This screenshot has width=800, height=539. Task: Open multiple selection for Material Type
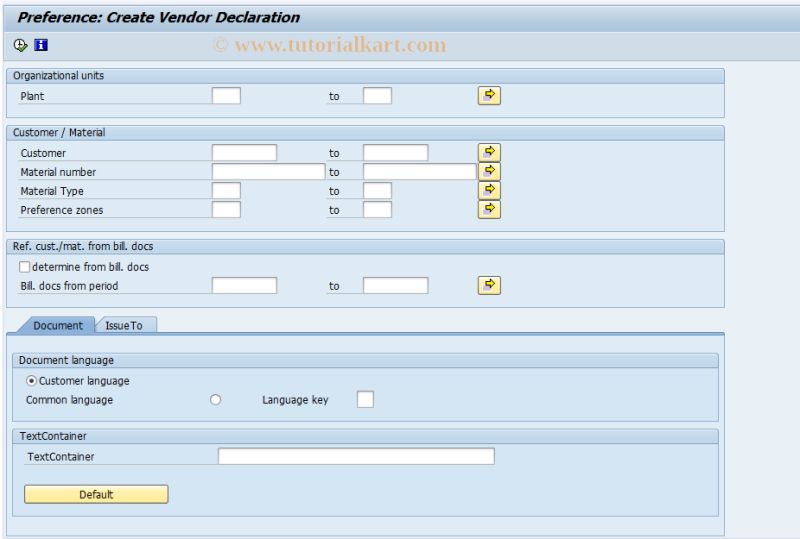tap(489, 190)
